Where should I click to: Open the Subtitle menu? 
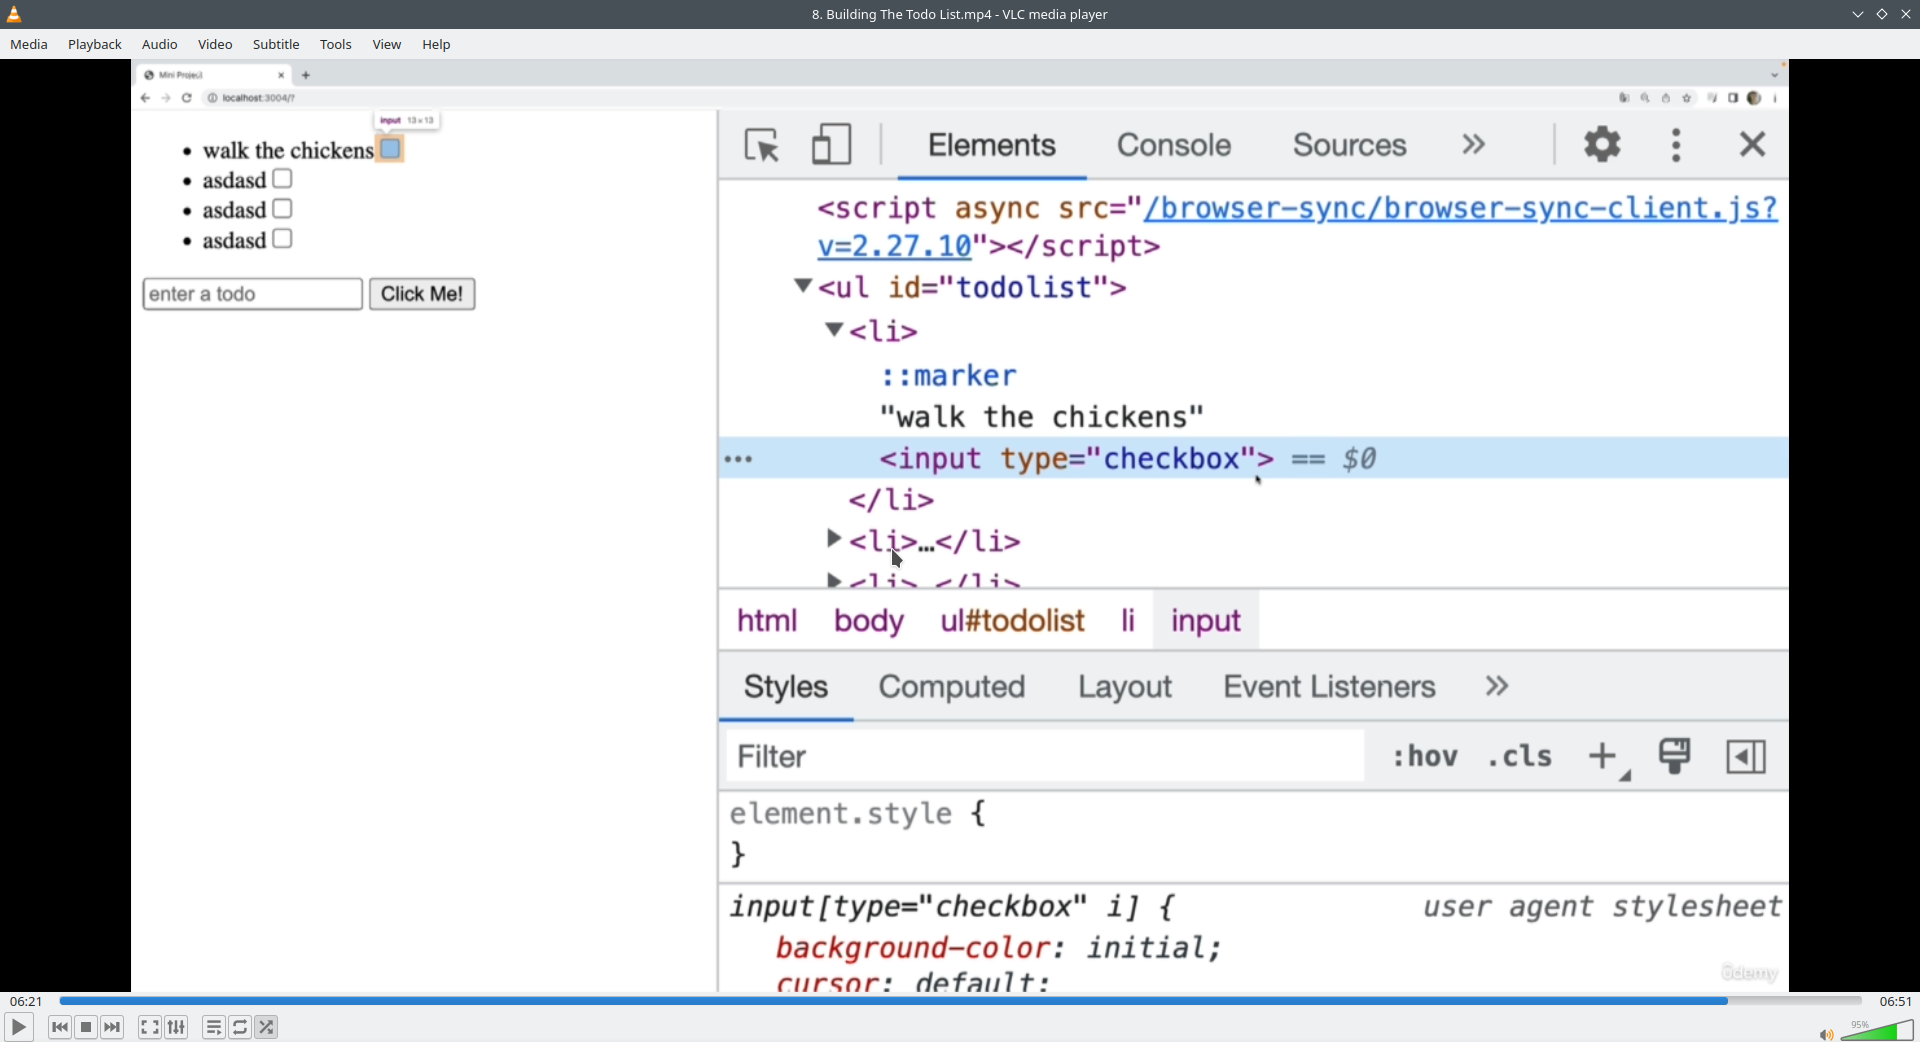pyautogui.click(x=276, y=45)
